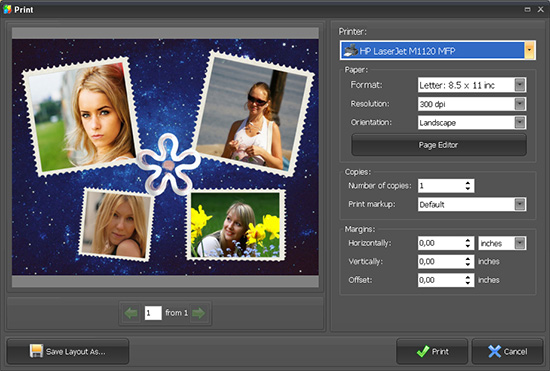Click the top-left blonde woman photo in preview

(81, 116)
